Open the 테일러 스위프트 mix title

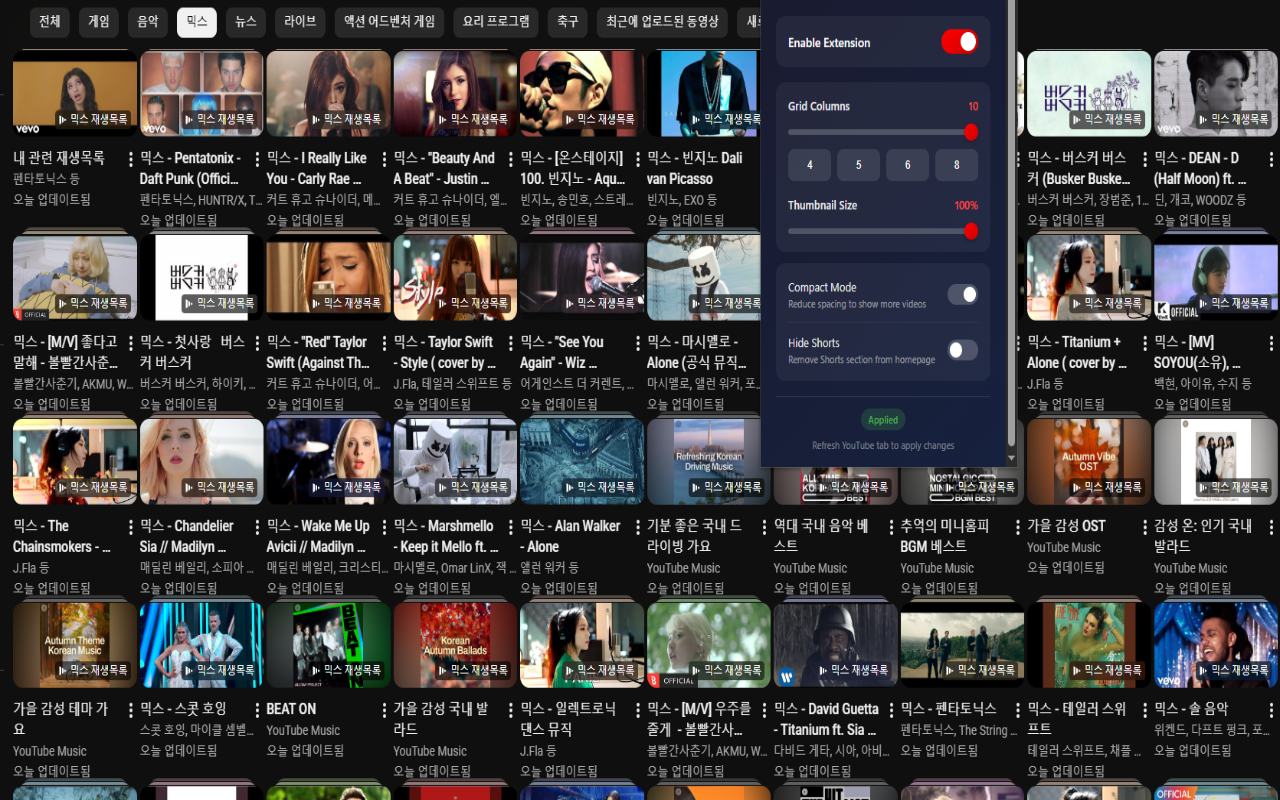click(1076, 719)
